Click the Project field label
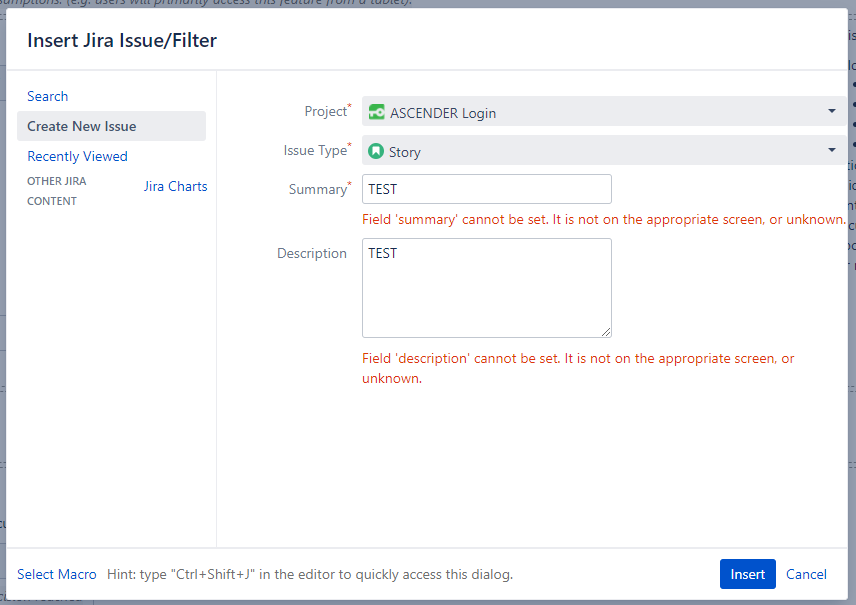This screenshot has height=605, width=856. (x=326, y=111)
